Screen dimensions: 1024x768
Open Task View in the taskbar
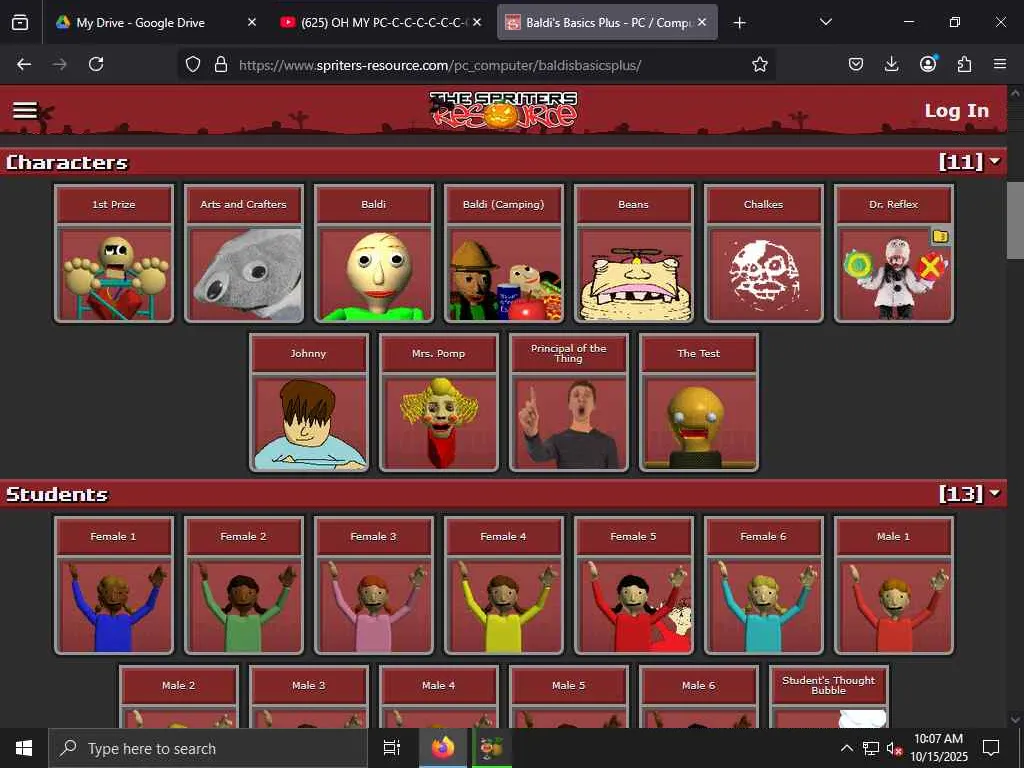click(392, 748)
